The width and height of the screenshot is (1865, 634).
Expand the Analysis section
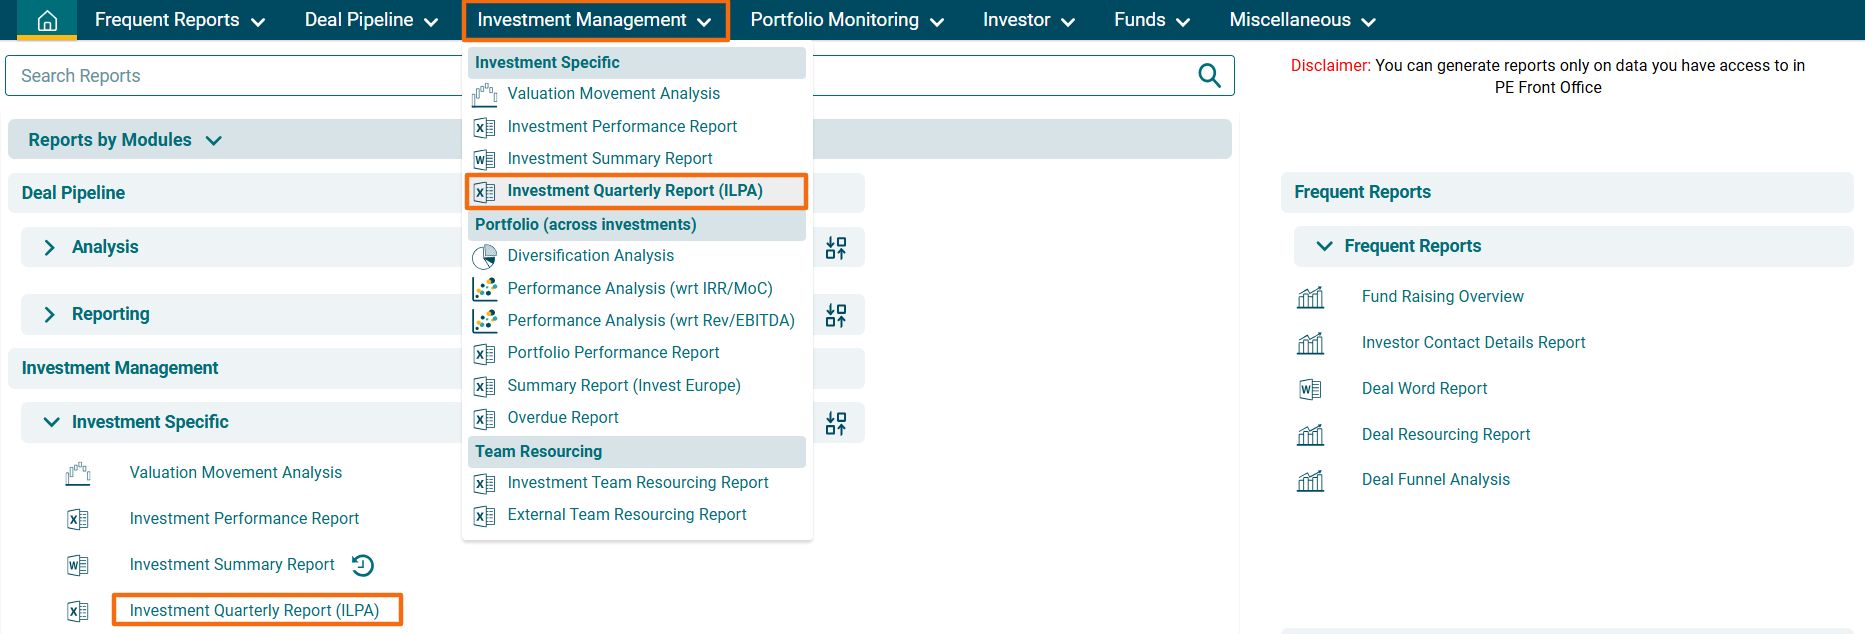[x=50, y=247]
